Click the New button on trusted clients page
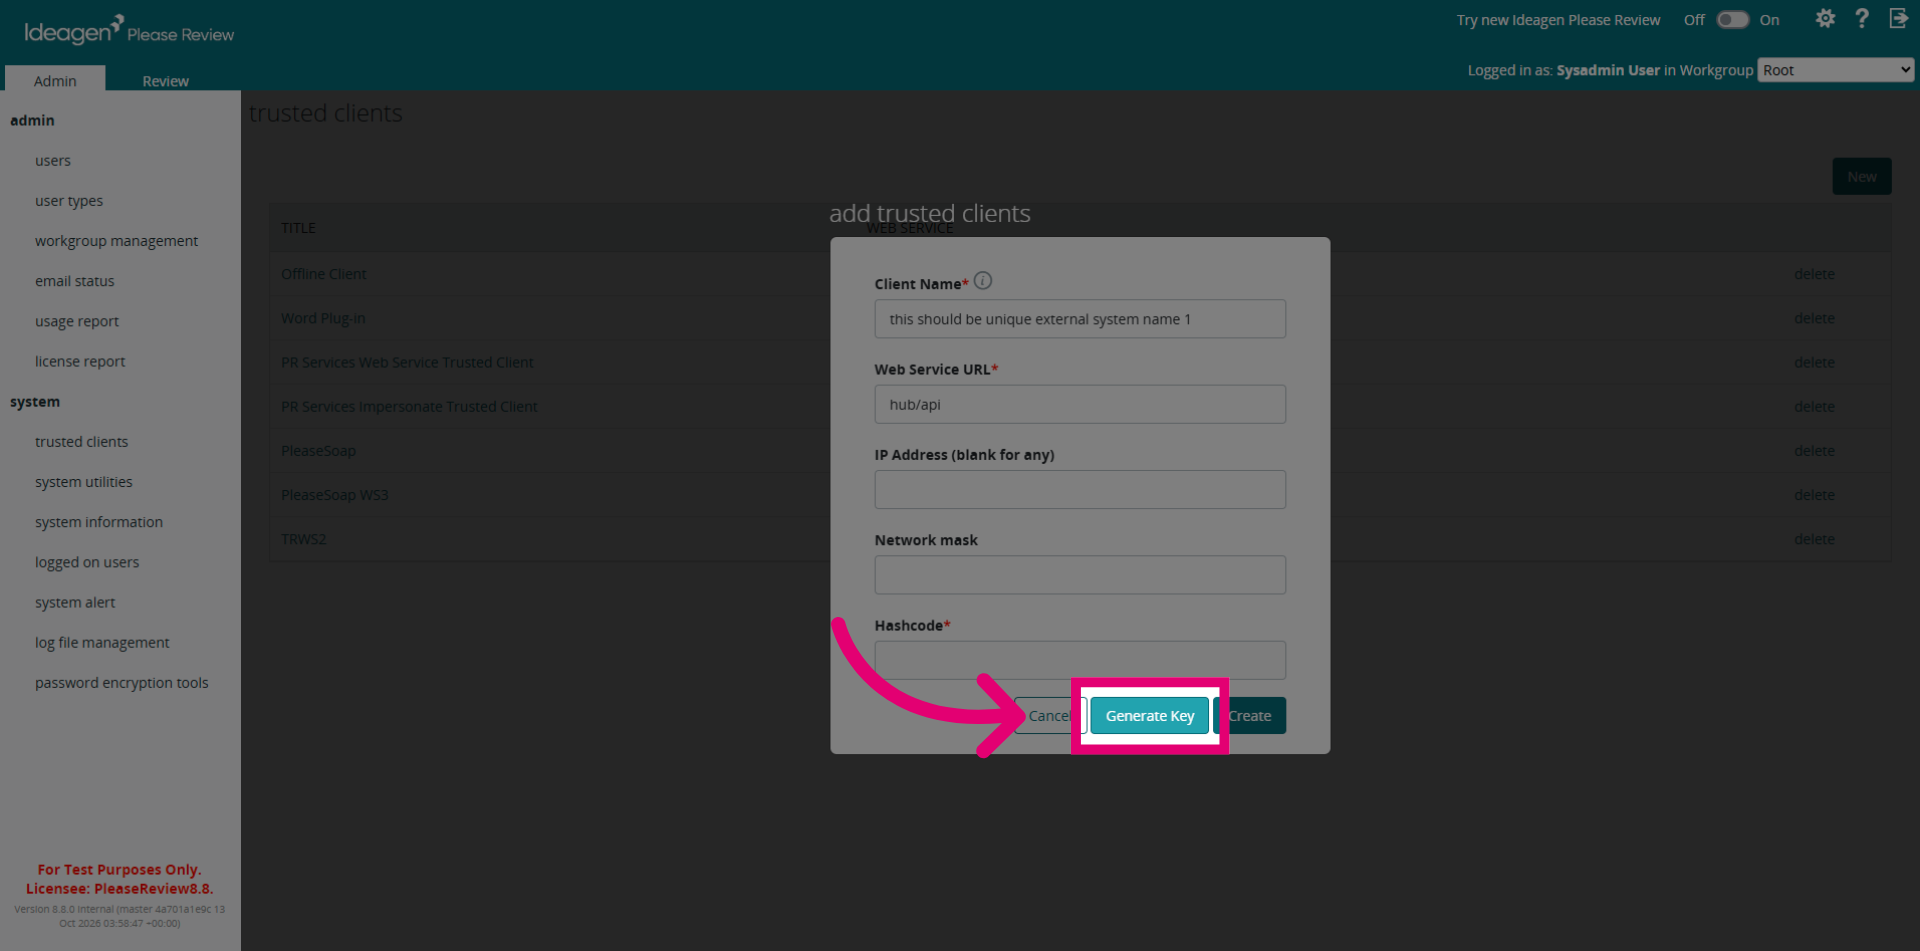Screen dimensions: 1920x951 [1861, 177]
